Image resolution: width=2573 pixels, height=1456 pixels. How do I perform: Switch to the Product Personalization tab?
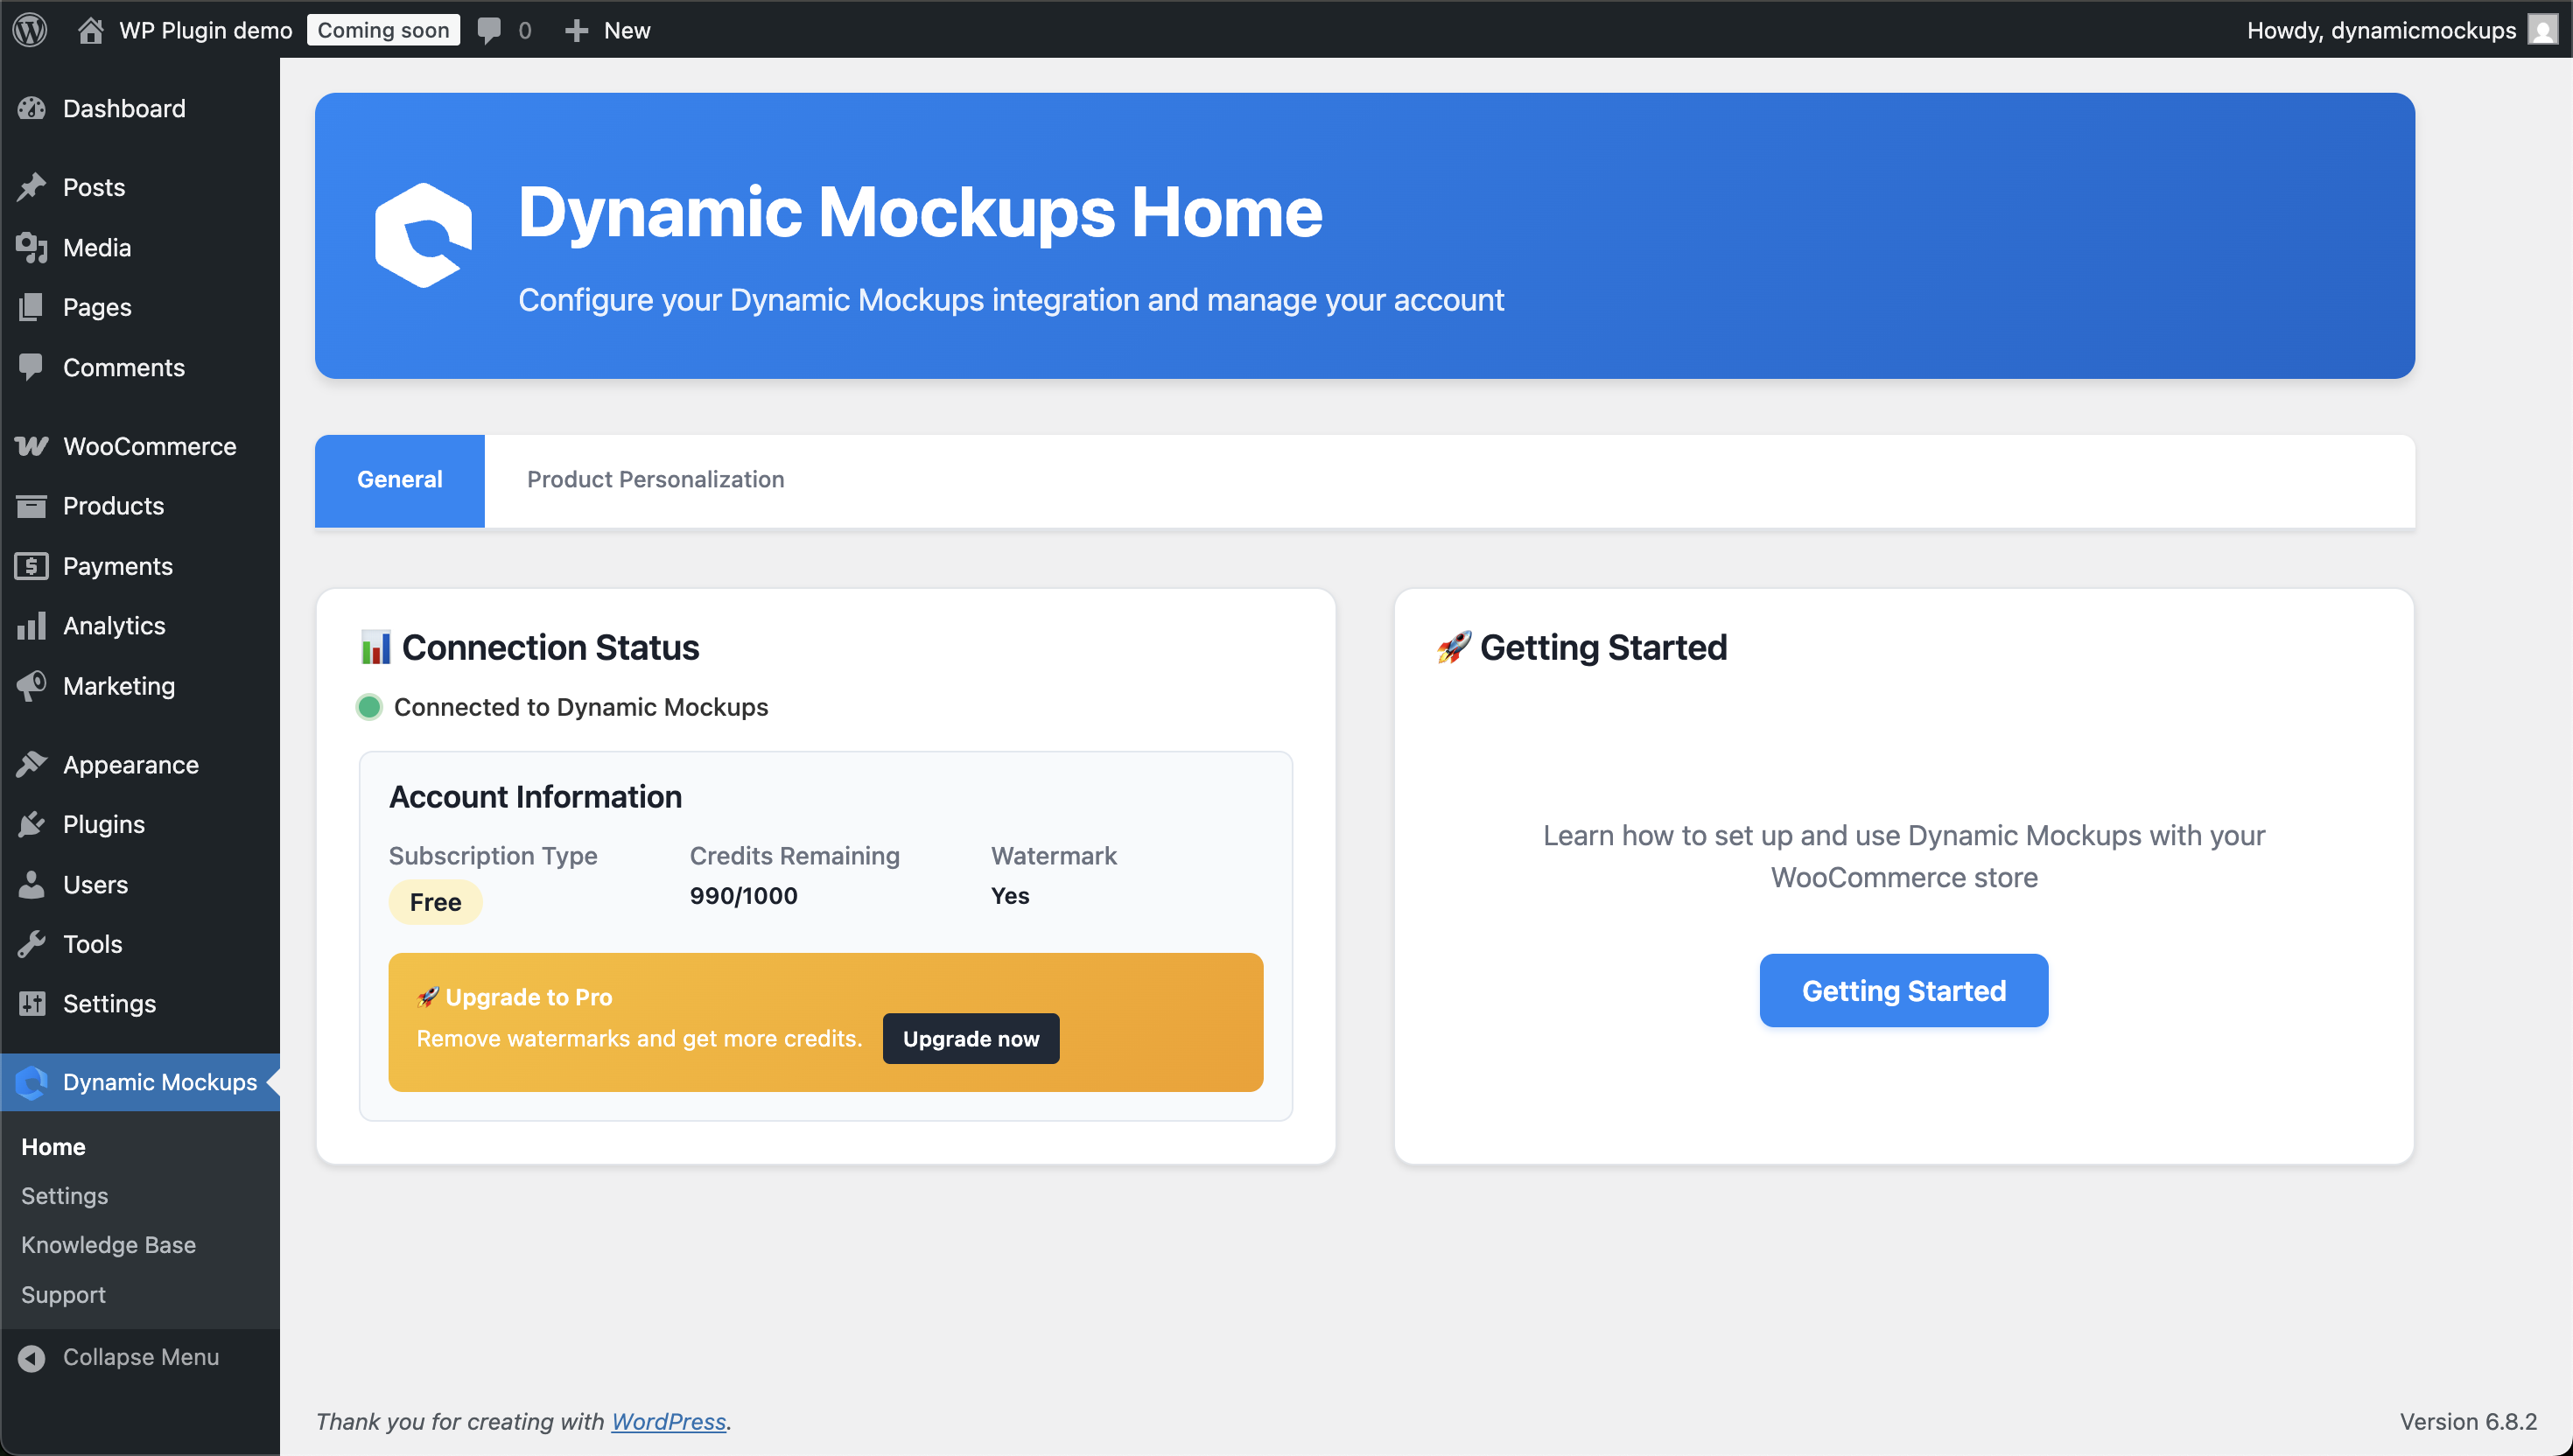tap(656, 480)
